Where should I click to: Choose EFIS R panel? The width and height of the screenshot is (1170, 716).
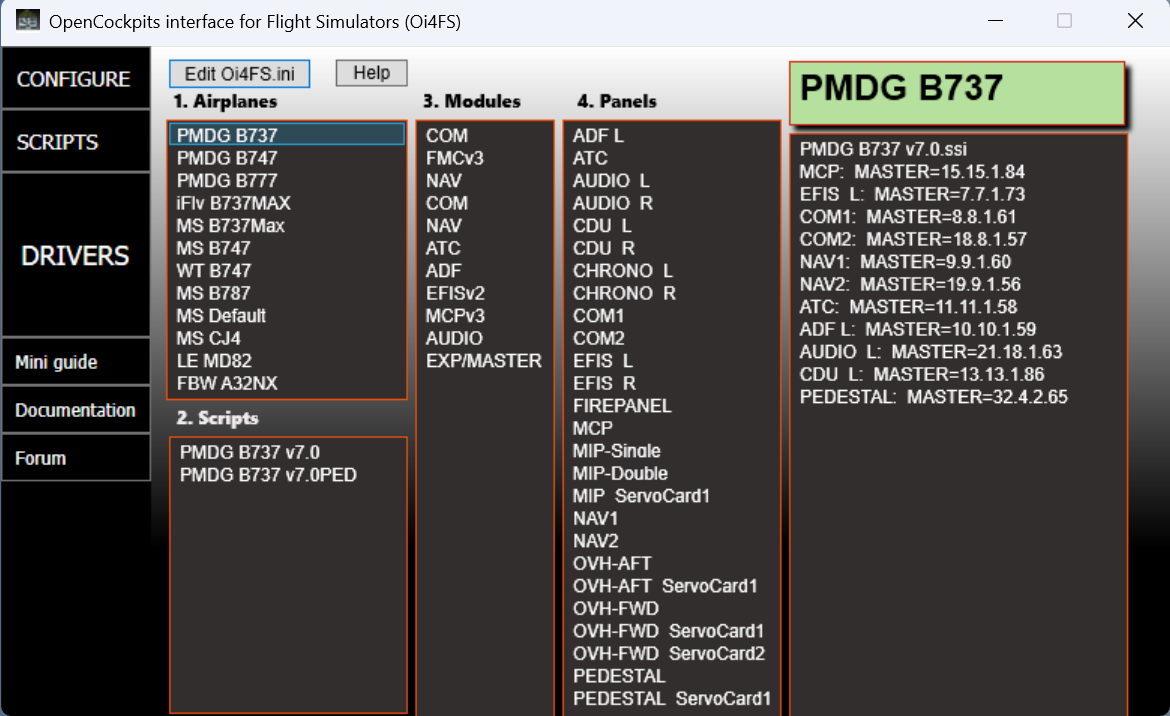click(604, 383)
